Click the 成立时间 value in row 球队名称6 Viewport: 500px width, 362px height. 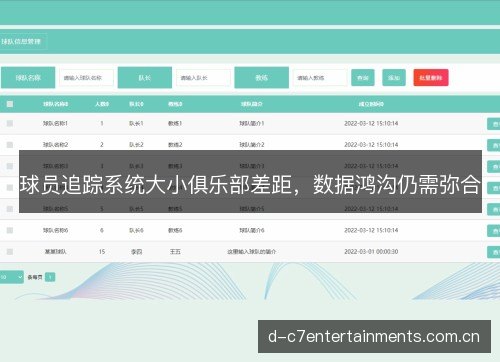click(x=371, y=230)
